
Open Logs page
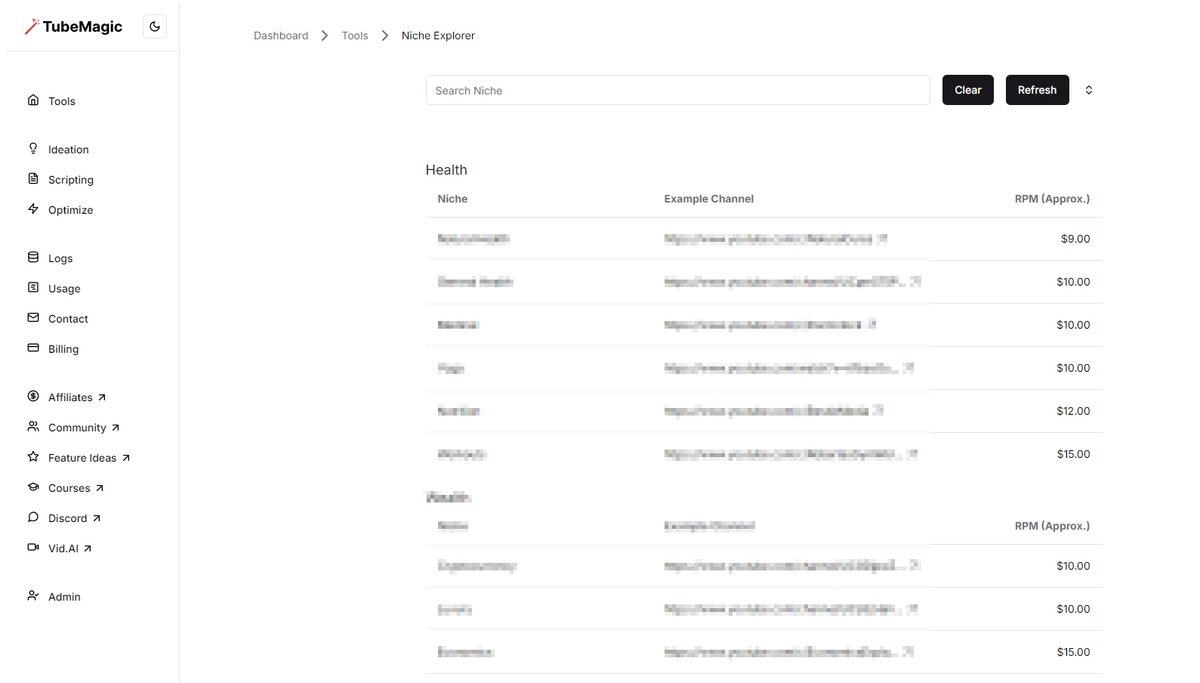[x=60, y=258]
